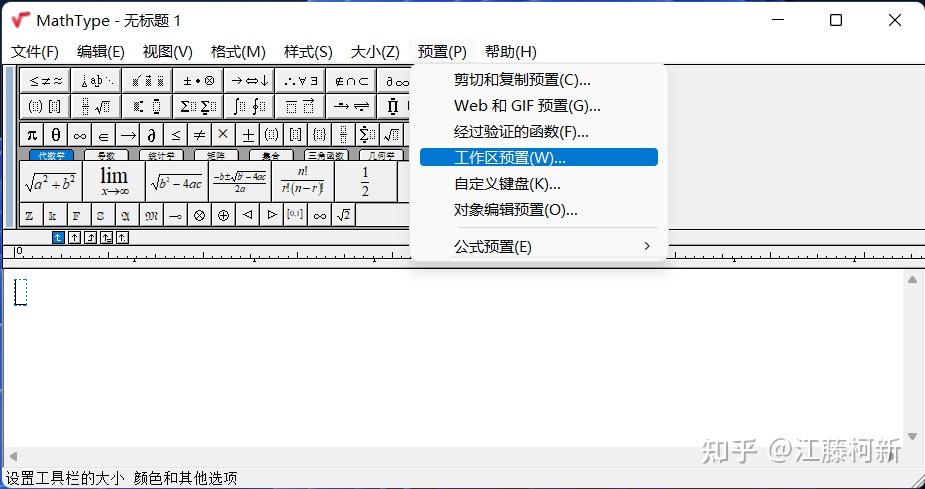Open the spaces and ellipses palette
925x489 pixels.
click(x=96, y=81)
